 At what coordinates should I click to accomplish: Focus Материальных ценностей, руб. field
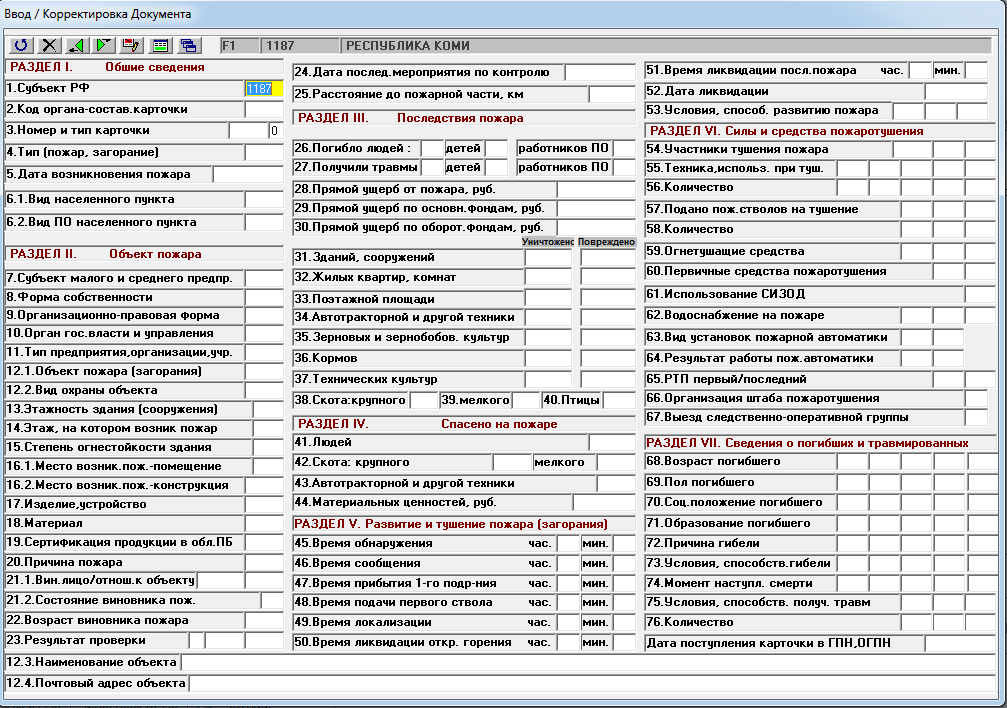point(604,502)
